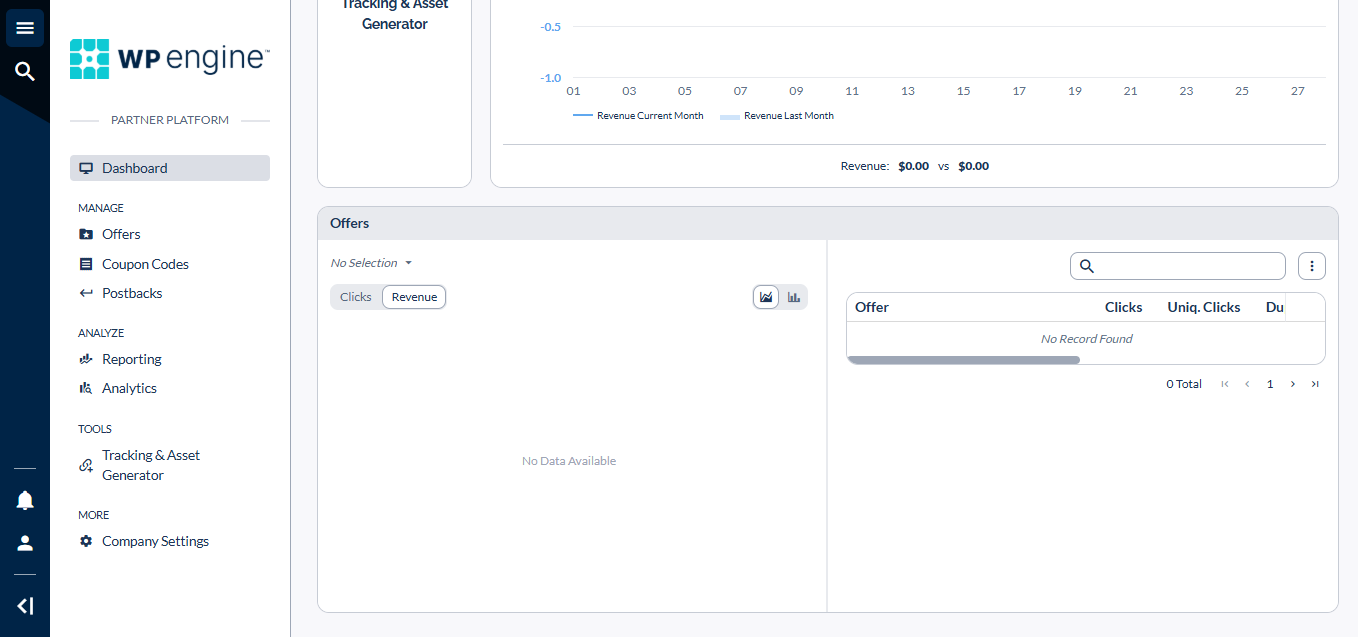Go to next page of offers table

click(x=1293, y=384)
